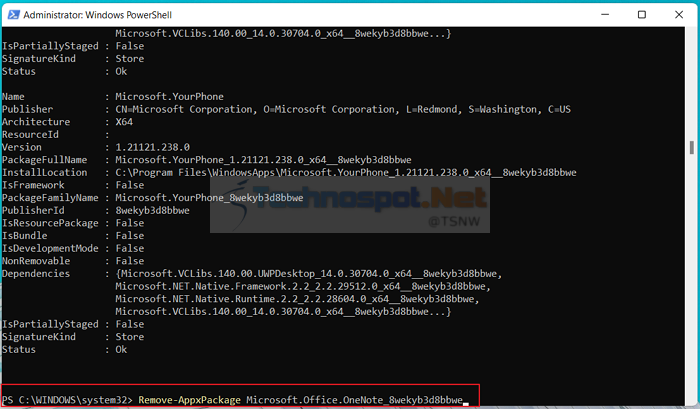The image size is (700, 409).
Task: Click the PowerShell icon in the title bar
Action: coord(13,15)
